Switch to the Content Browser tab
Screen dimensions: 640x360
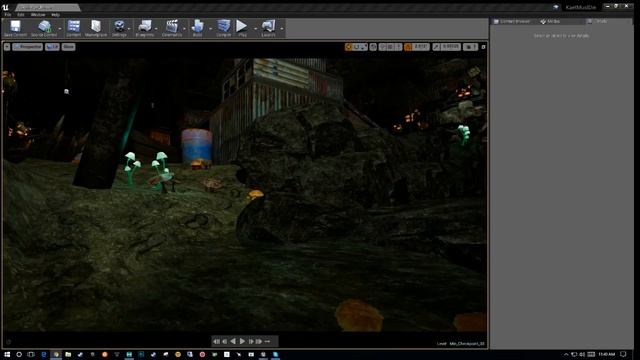coord(511,21)
